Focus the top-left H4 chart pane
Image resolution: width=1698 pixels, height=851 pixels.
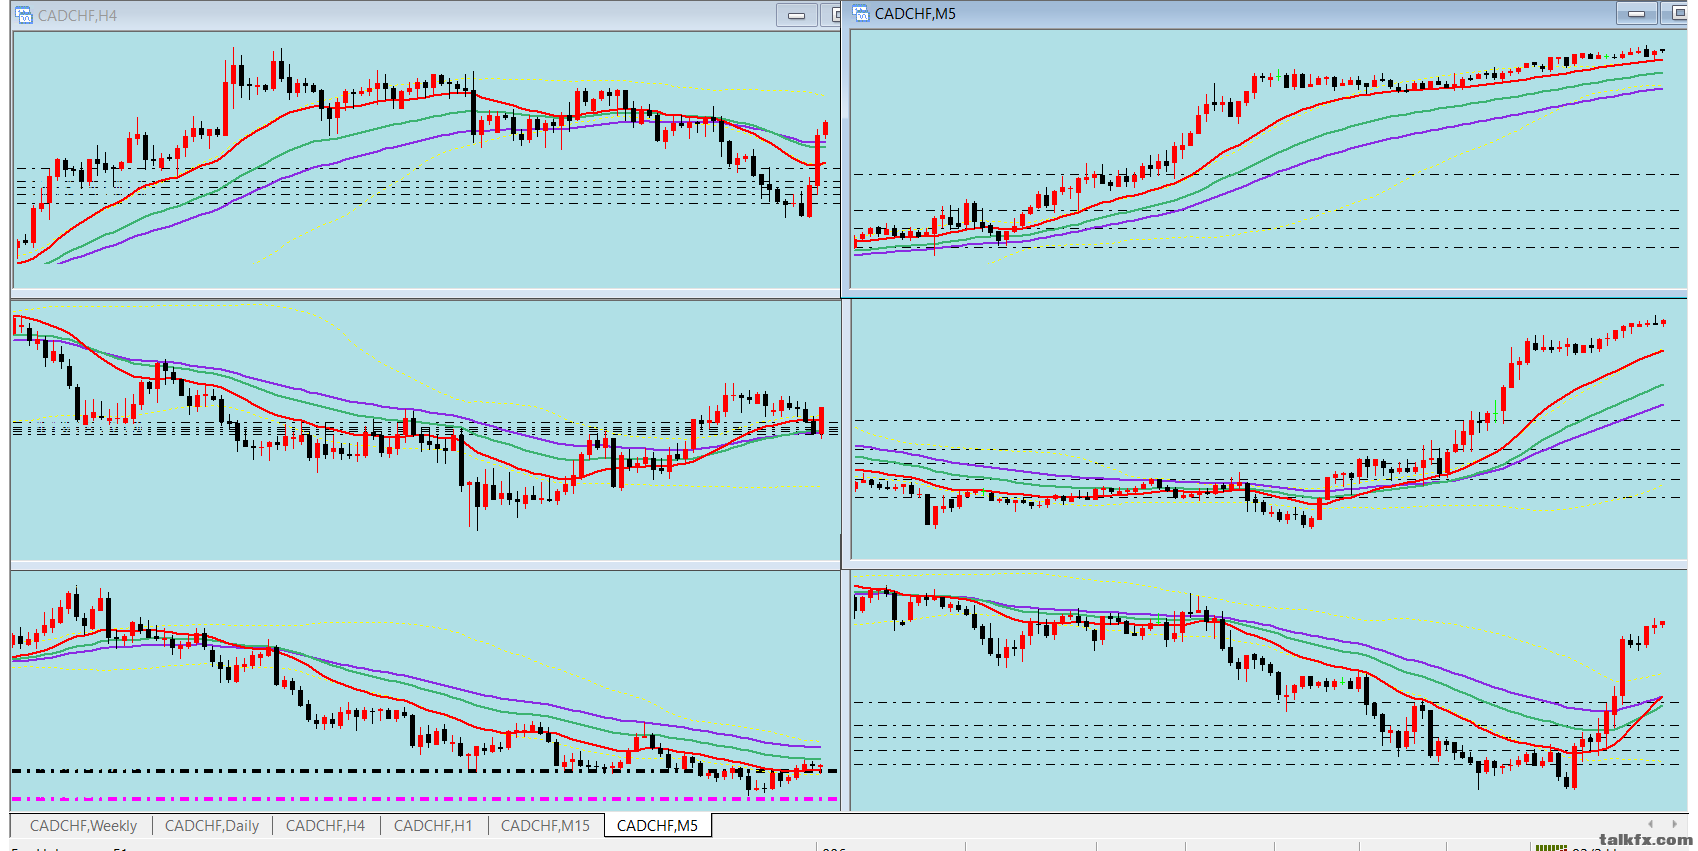click(426, 160)
